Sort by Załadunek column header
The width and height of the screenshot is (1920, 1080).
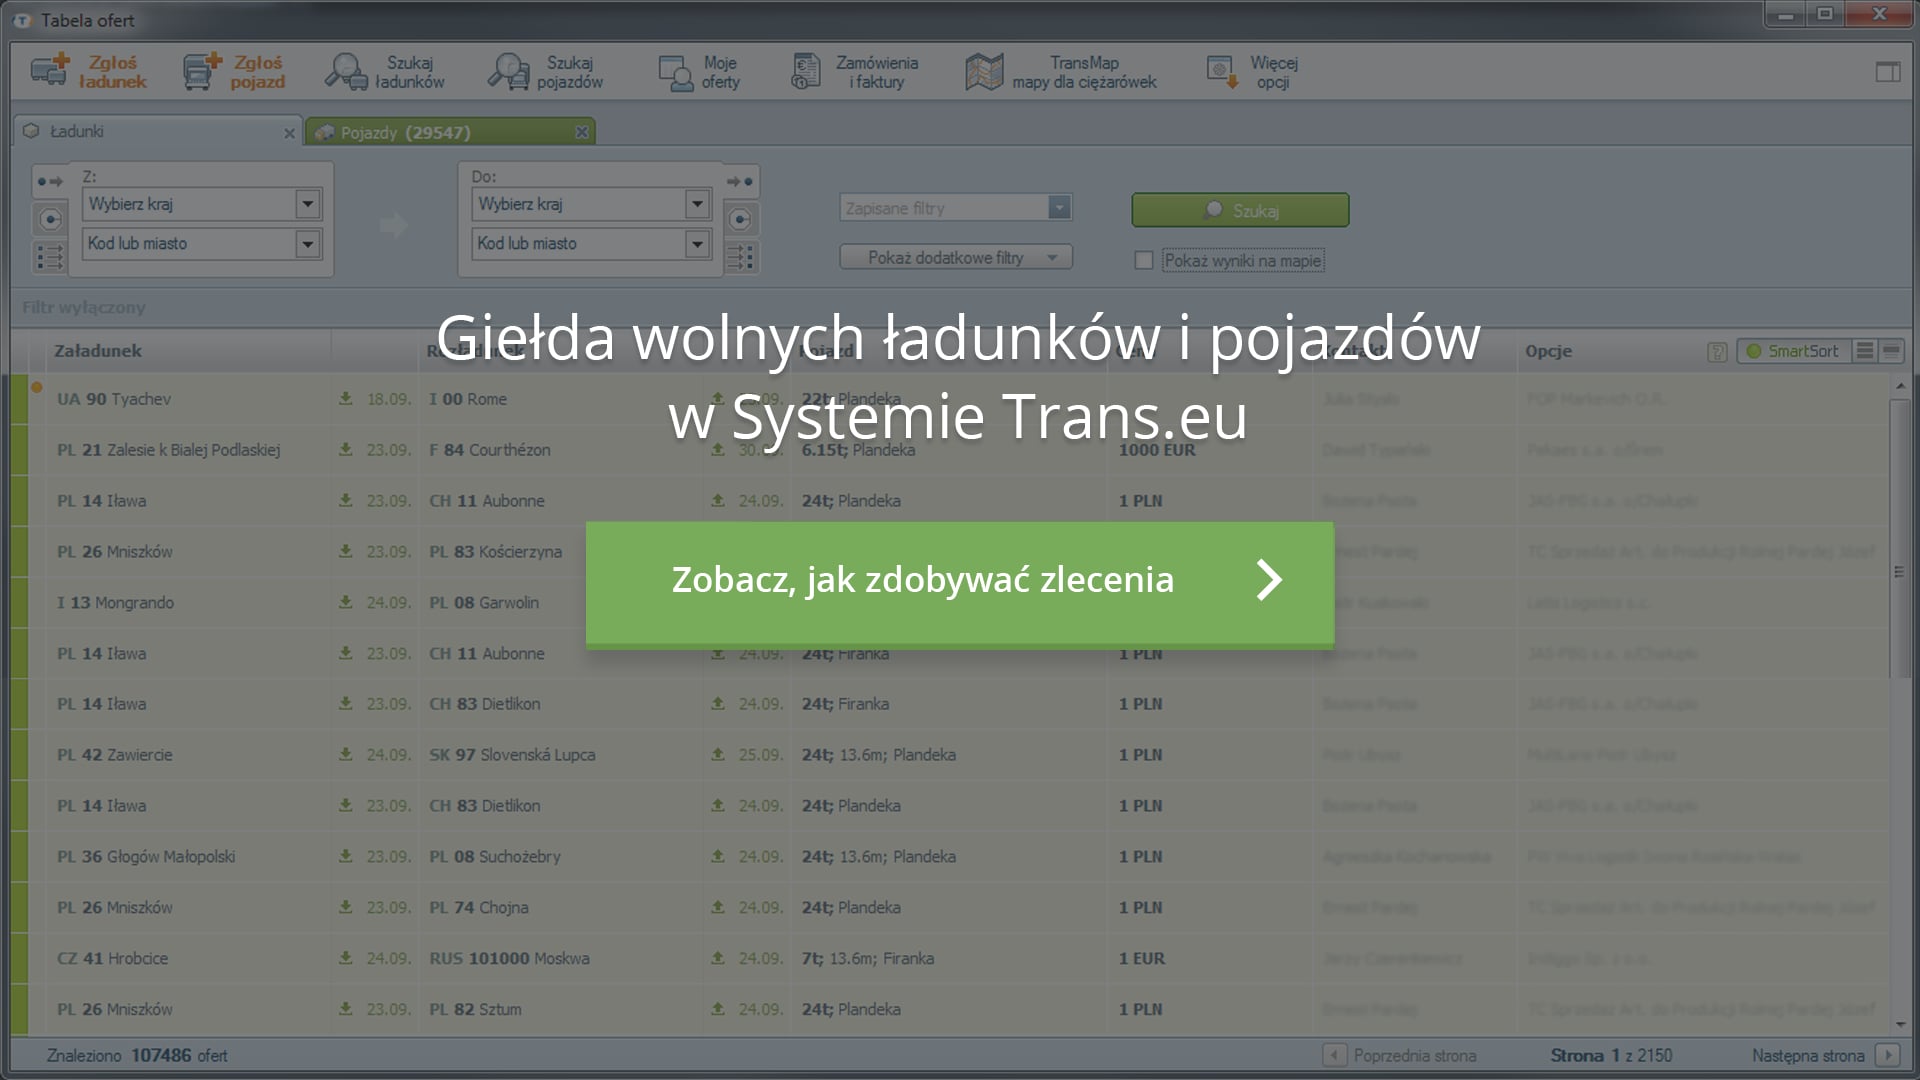pyautogui.click(x=98, y=351)
